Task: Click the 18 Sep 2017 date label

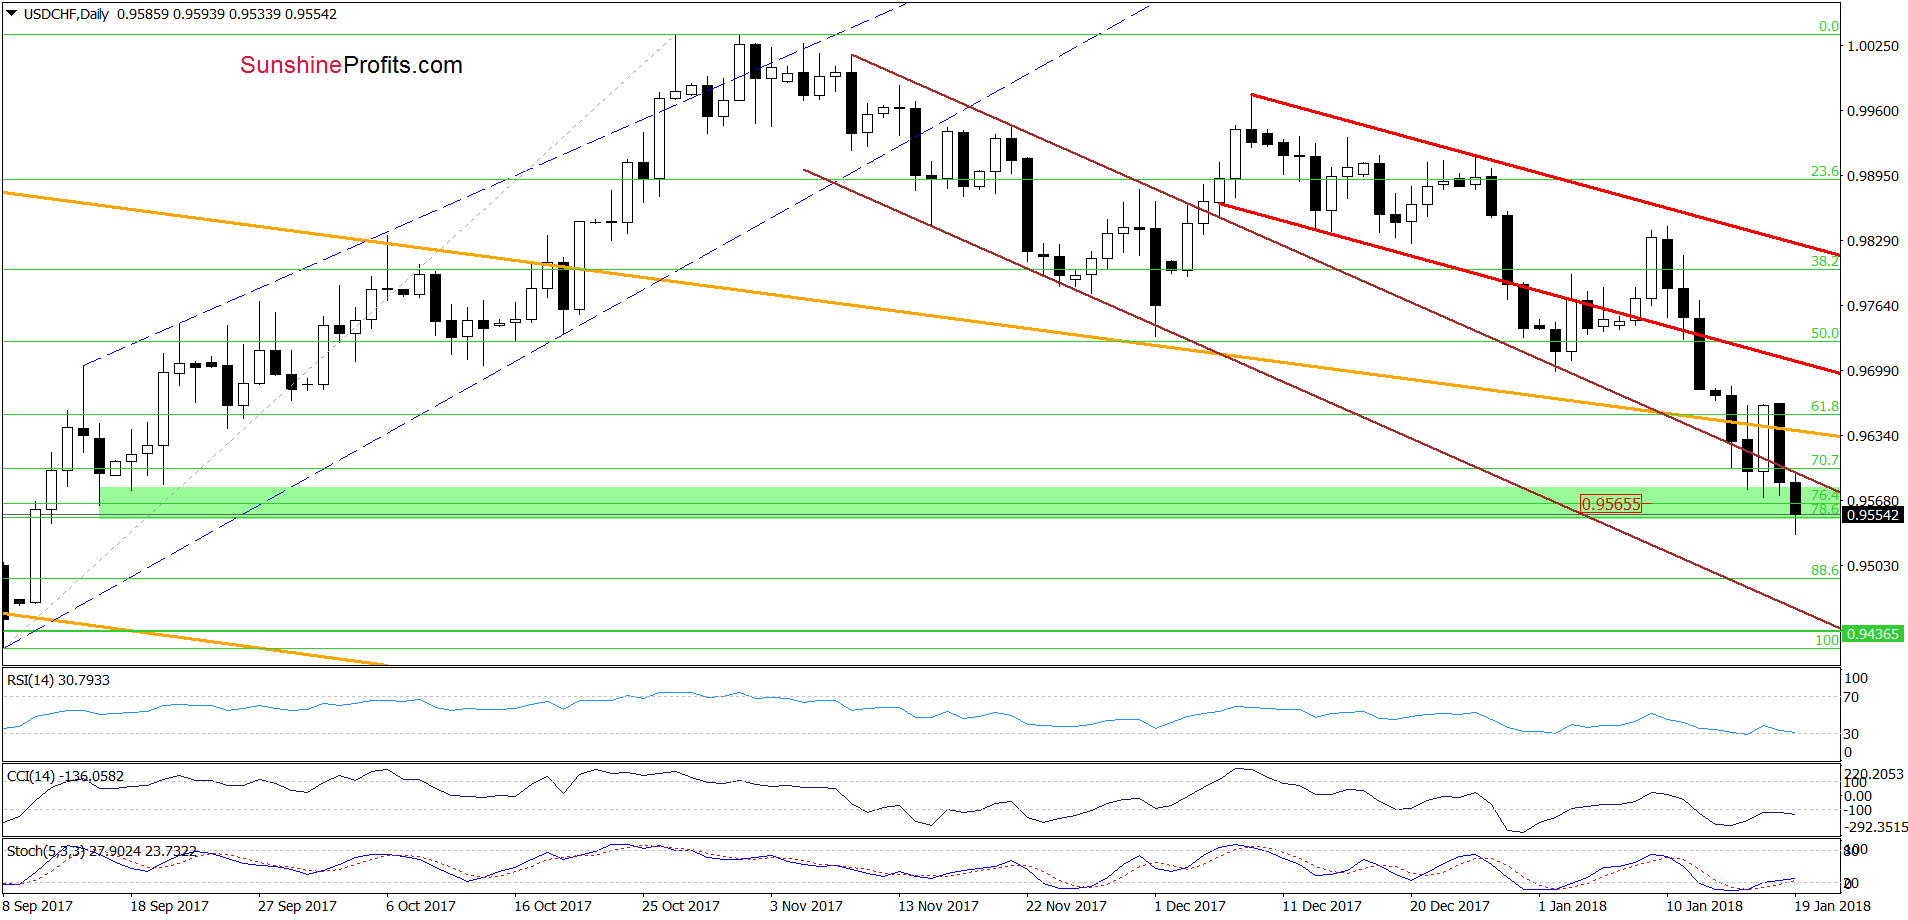Action: (169, 906)
